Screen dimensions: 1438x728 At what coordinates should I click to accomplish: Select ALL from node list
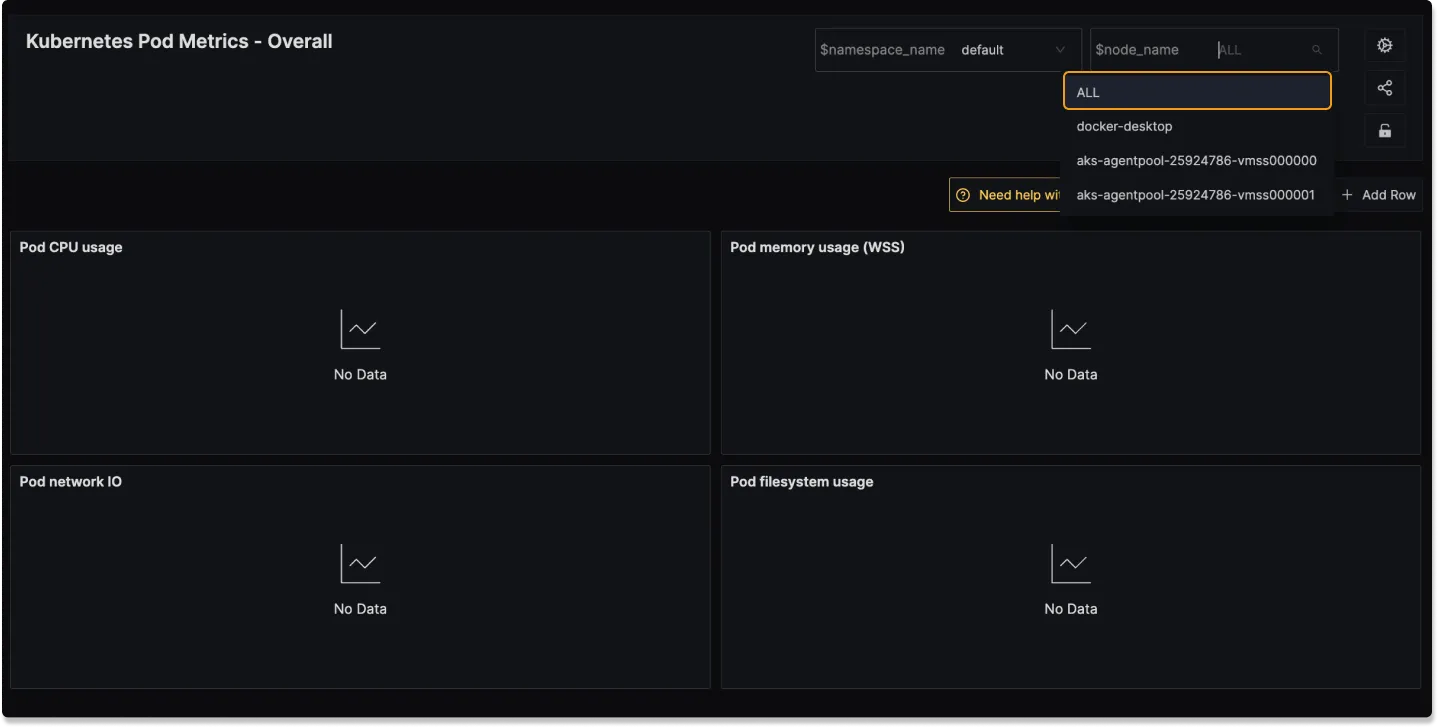coord(1197,91)
